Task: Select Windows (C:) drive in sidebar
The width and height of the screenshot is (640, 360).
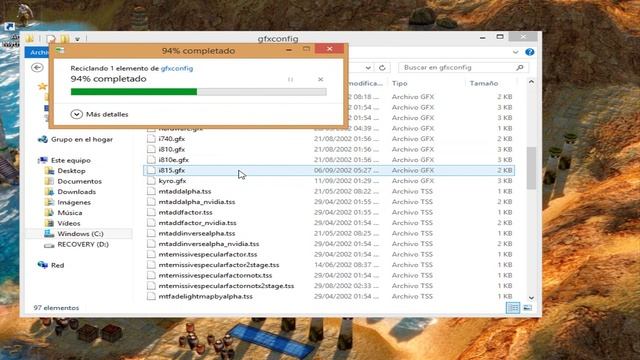Action: (x=80, y=234)
